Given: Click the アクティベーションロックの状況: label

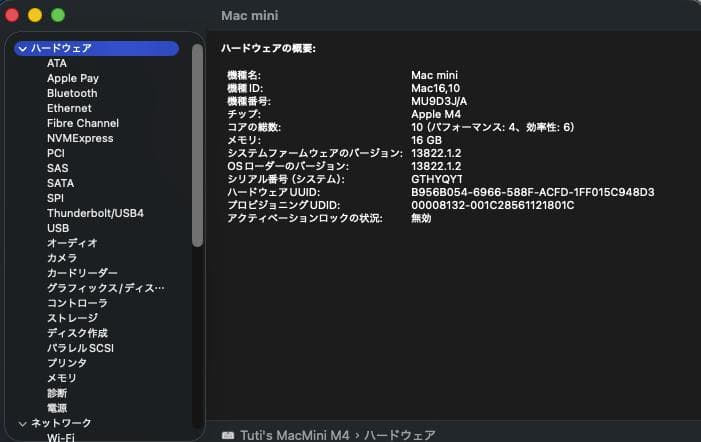Looking at the screenshot, I should coord(305,218).
